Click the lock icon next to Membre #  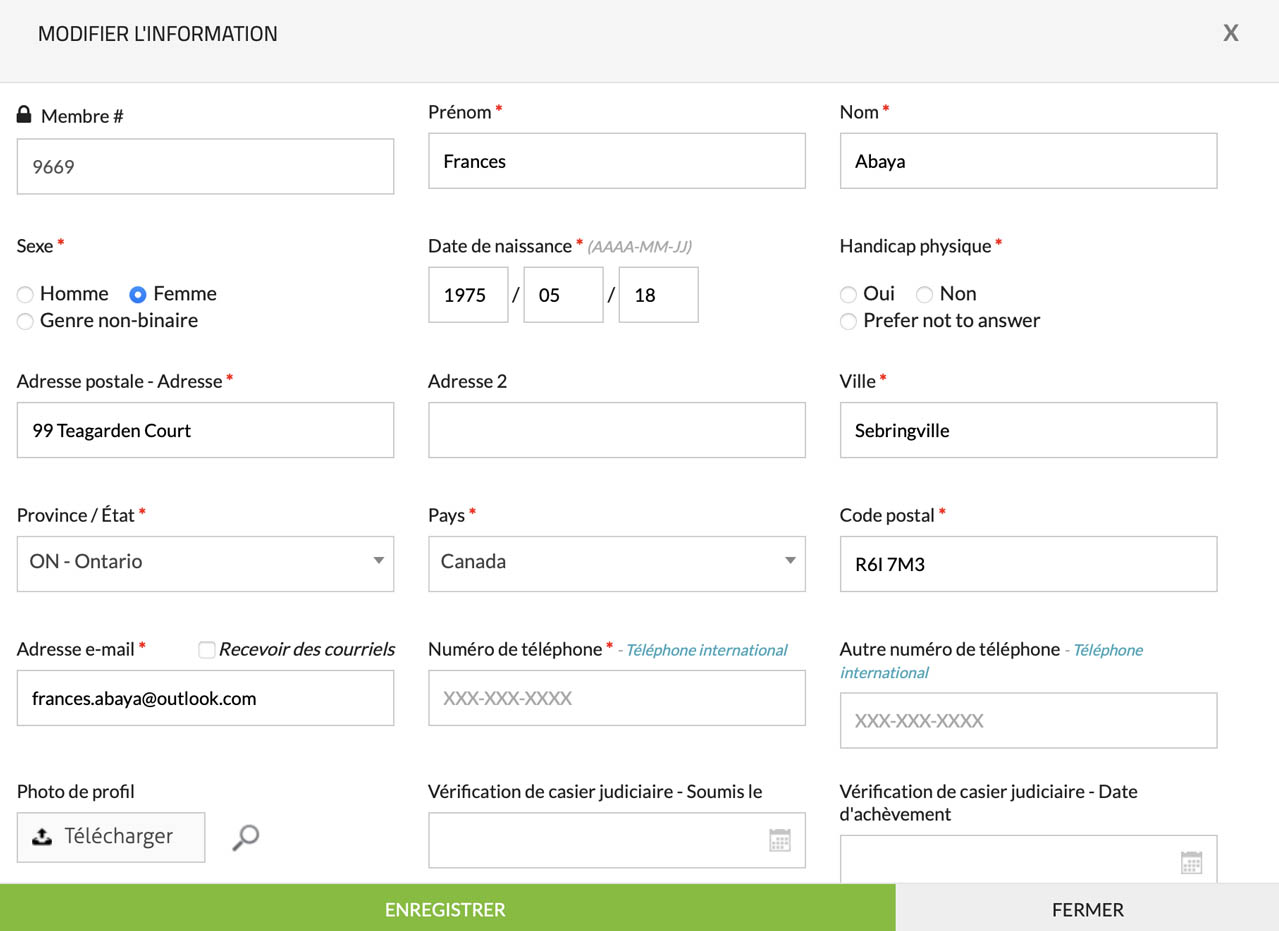pos(25,115)
